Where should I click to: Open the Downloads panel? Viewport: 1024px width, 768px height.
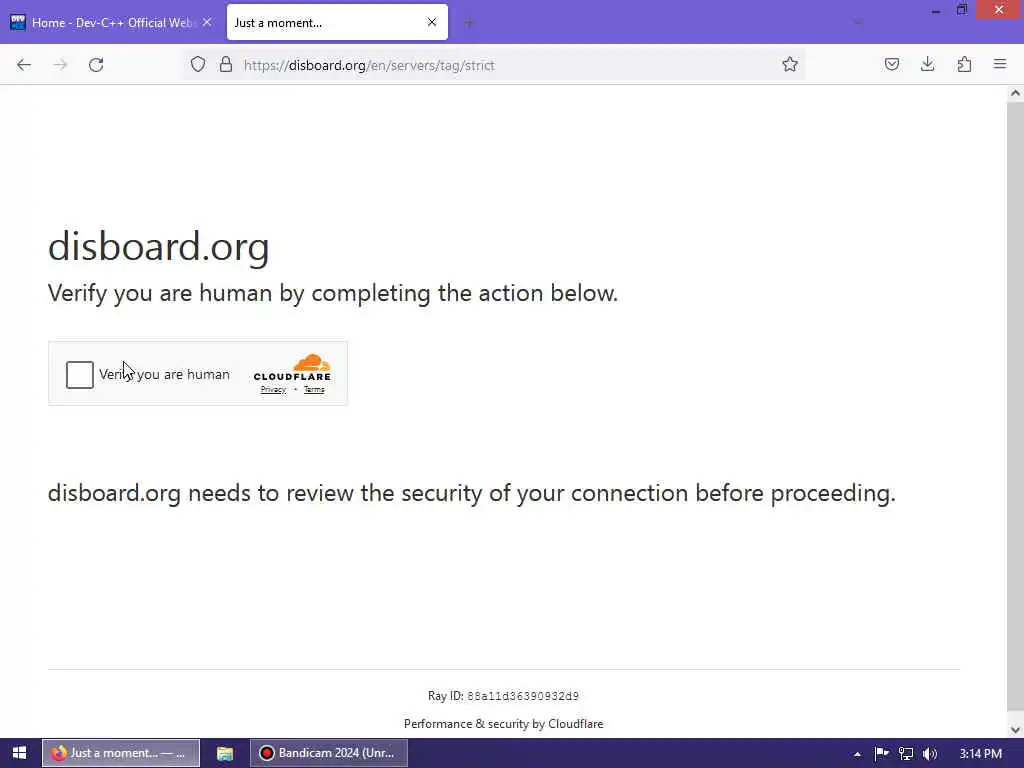point(927,64)
